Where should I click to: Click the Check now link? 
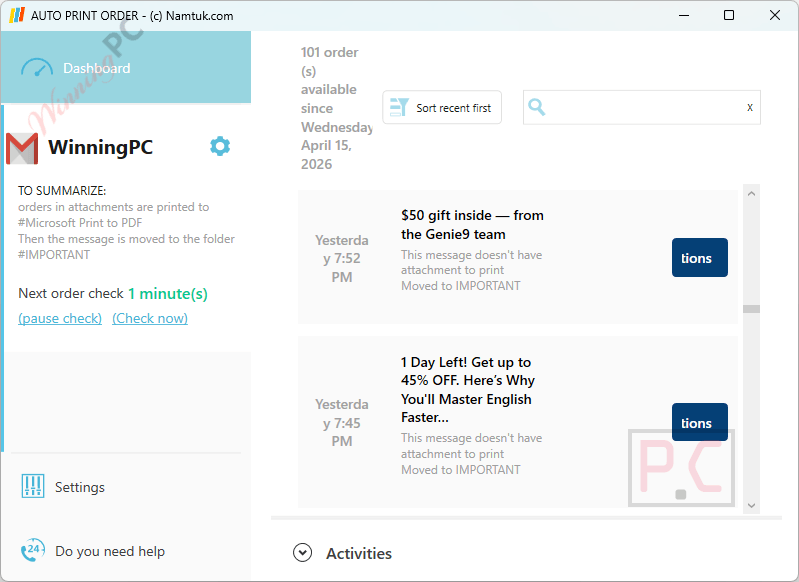[x=150, y=319]
